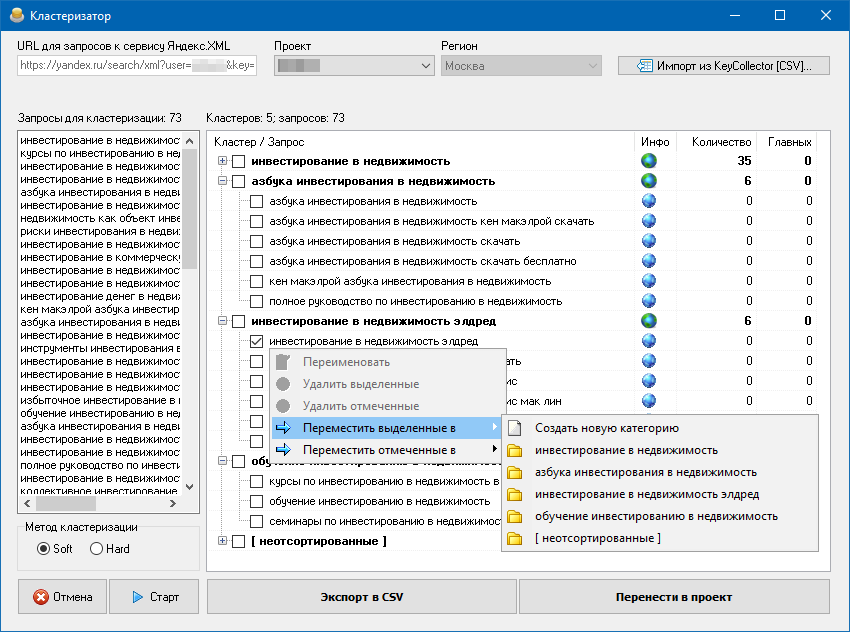Screen dimensions: 850x632
Task: Check азбука инвестирования в недвижимость скачать checkbox
Action: coord(256,242)
